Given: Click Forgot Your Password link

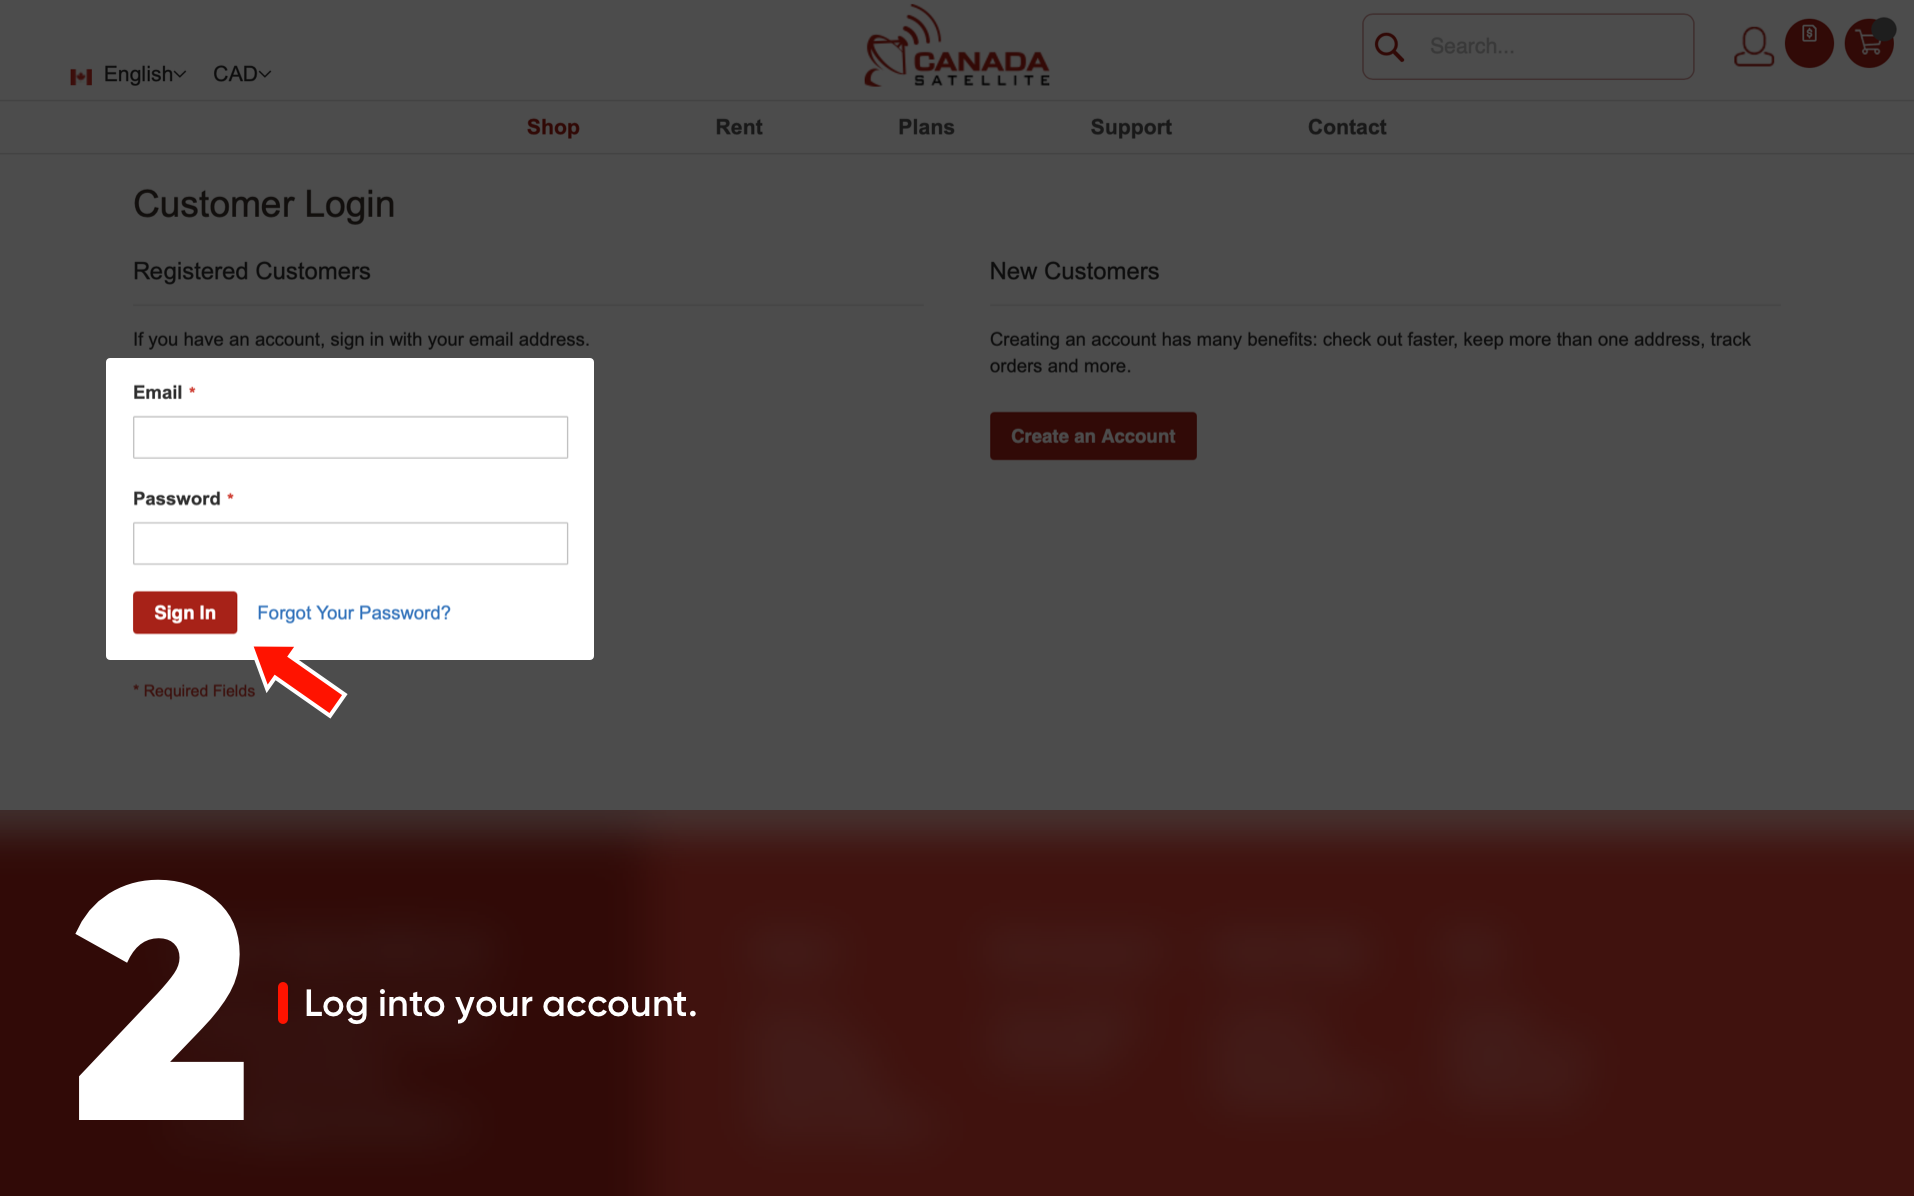Looking at the screenshot, I should pyautogui.click(x=354, y=613).
